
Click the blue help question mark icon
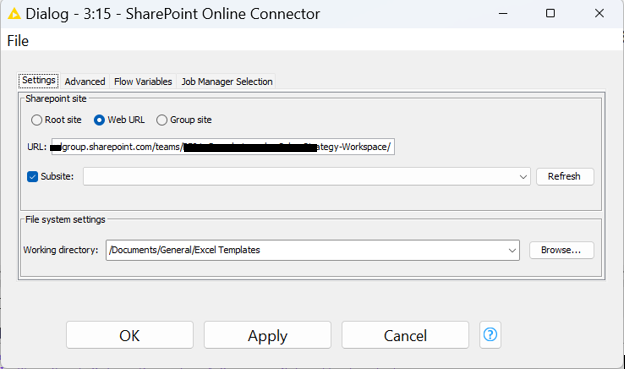pos(490,334)
